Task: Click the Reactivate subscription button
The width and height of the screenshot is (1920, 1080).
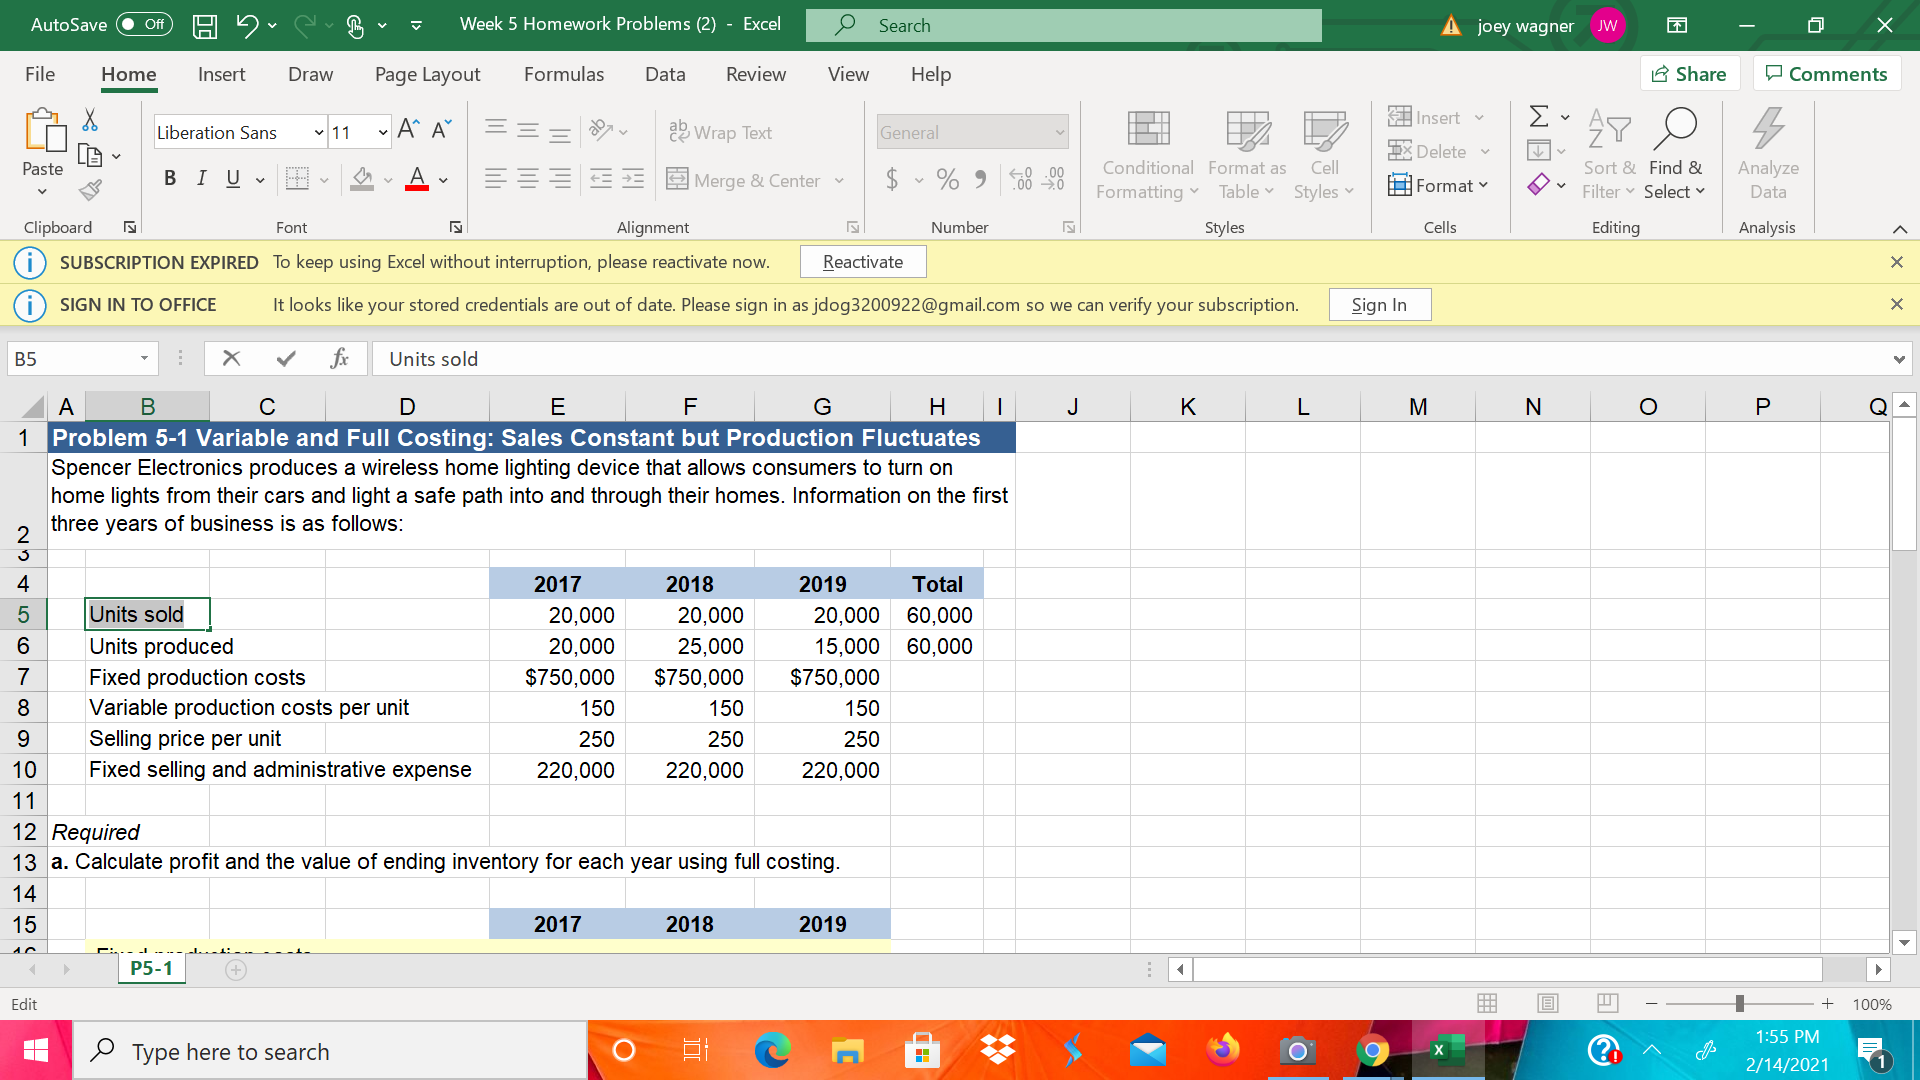Action: pos(862,261)
